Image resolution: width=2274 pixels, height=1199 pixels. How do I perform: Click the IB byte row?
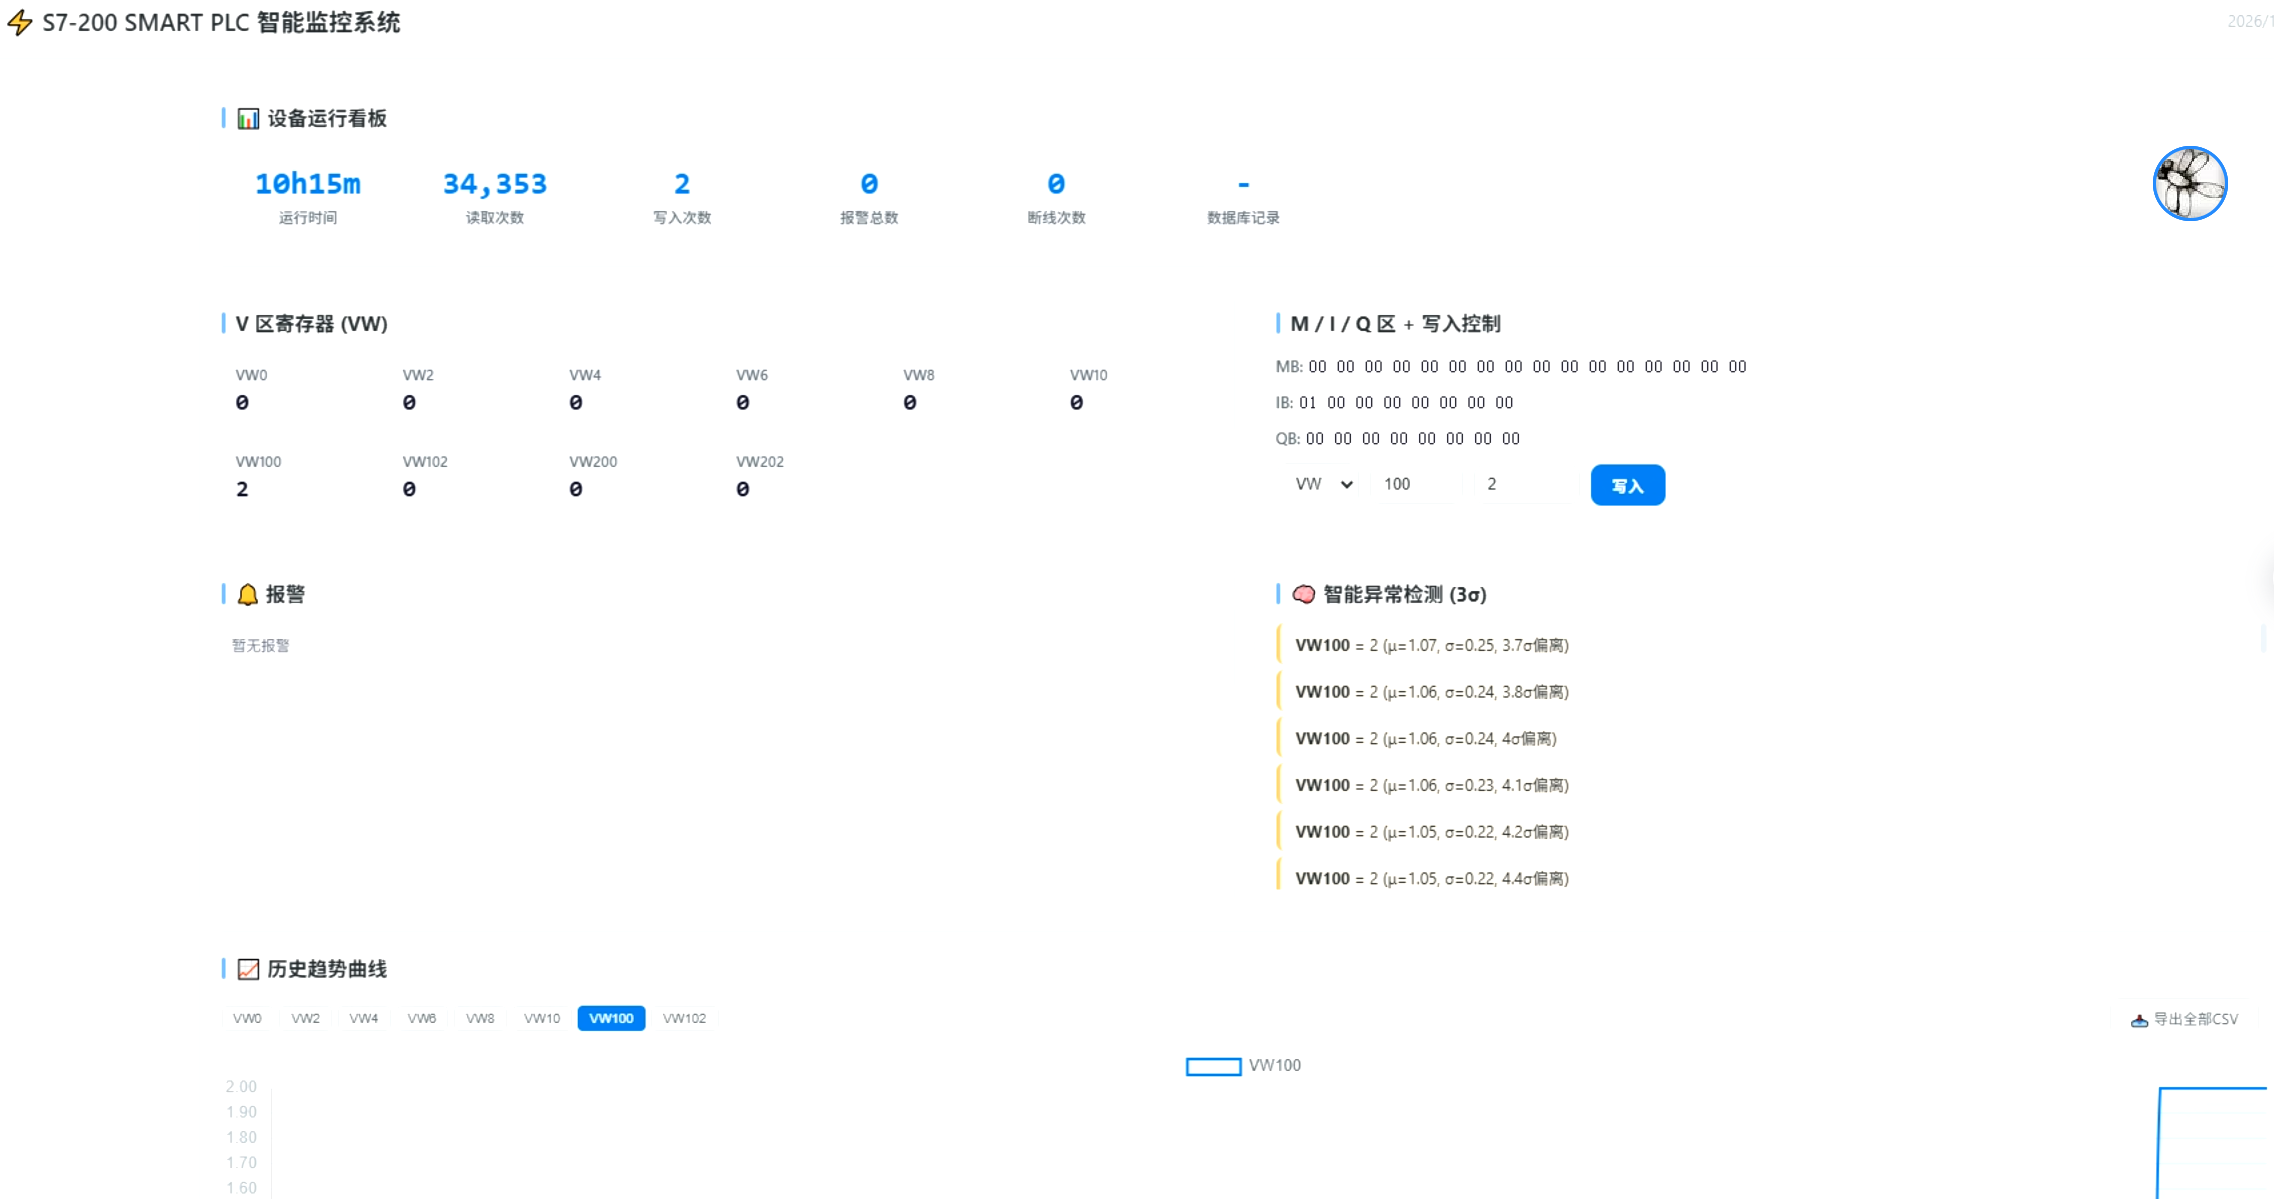(1394, 403)
